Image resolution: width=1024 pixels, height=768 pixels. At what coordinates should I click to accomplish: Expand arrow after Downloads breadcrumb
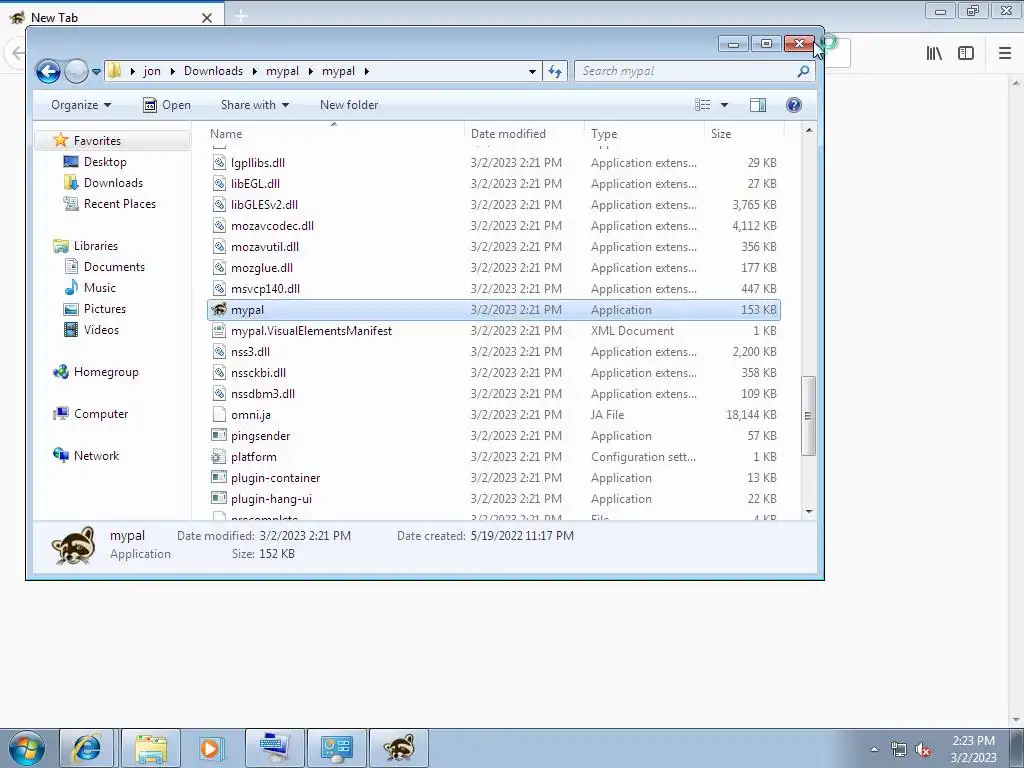pyautogui.click(x=255, y=71)
